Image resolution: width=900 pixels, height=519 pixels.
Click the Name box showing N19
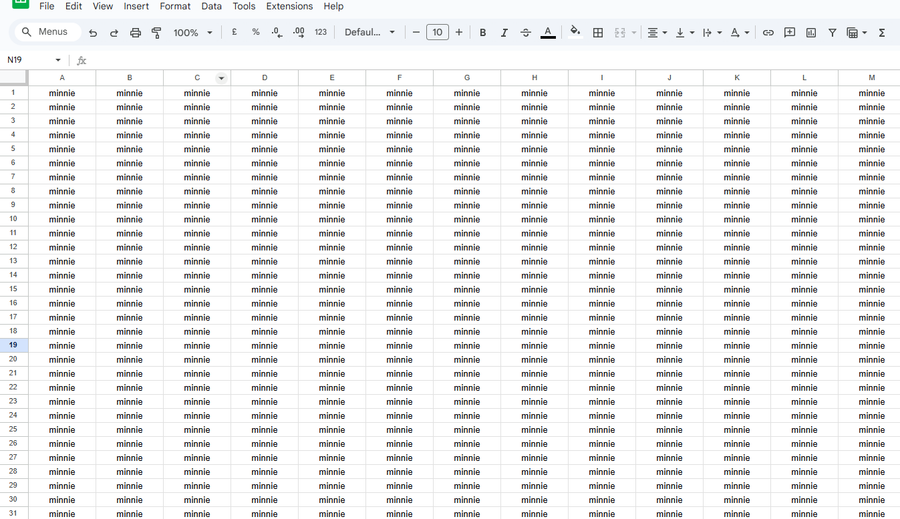click(29, 60)
